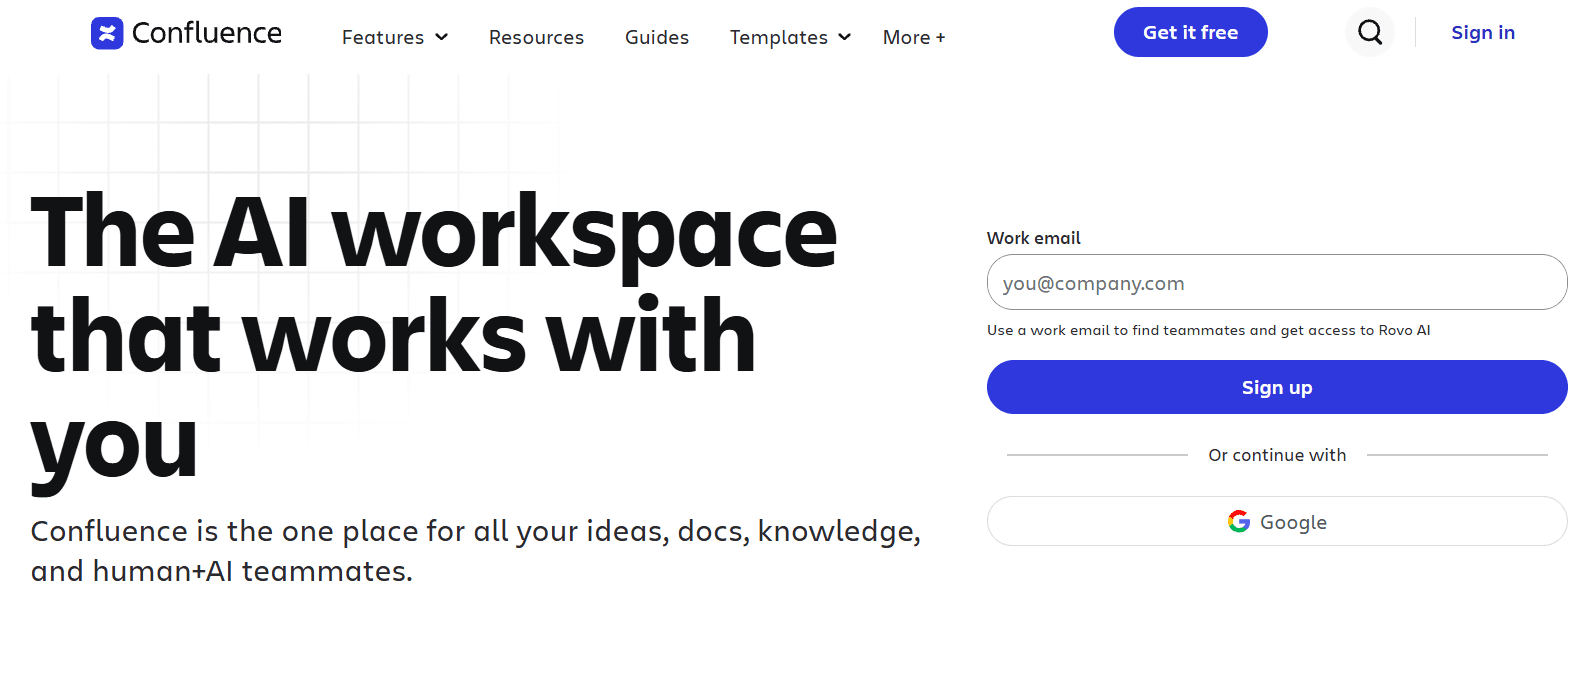
Task: Expand the More + menu
Action: pyautogui.click(x=914, y=37)
